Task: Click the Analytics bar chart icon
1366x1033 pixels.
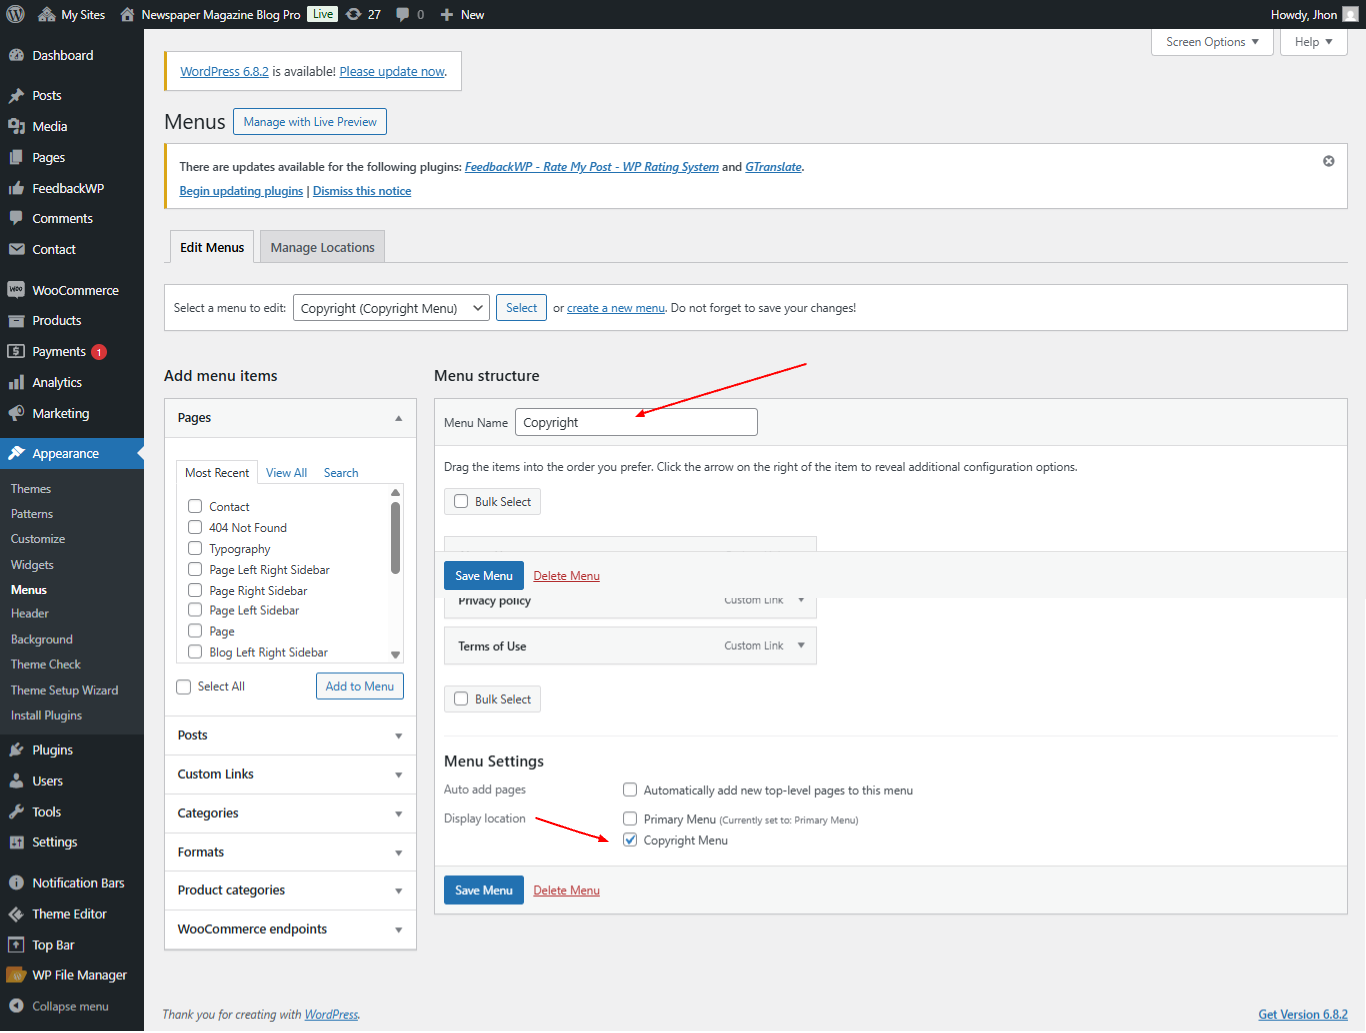Action: tap(16, 382)
